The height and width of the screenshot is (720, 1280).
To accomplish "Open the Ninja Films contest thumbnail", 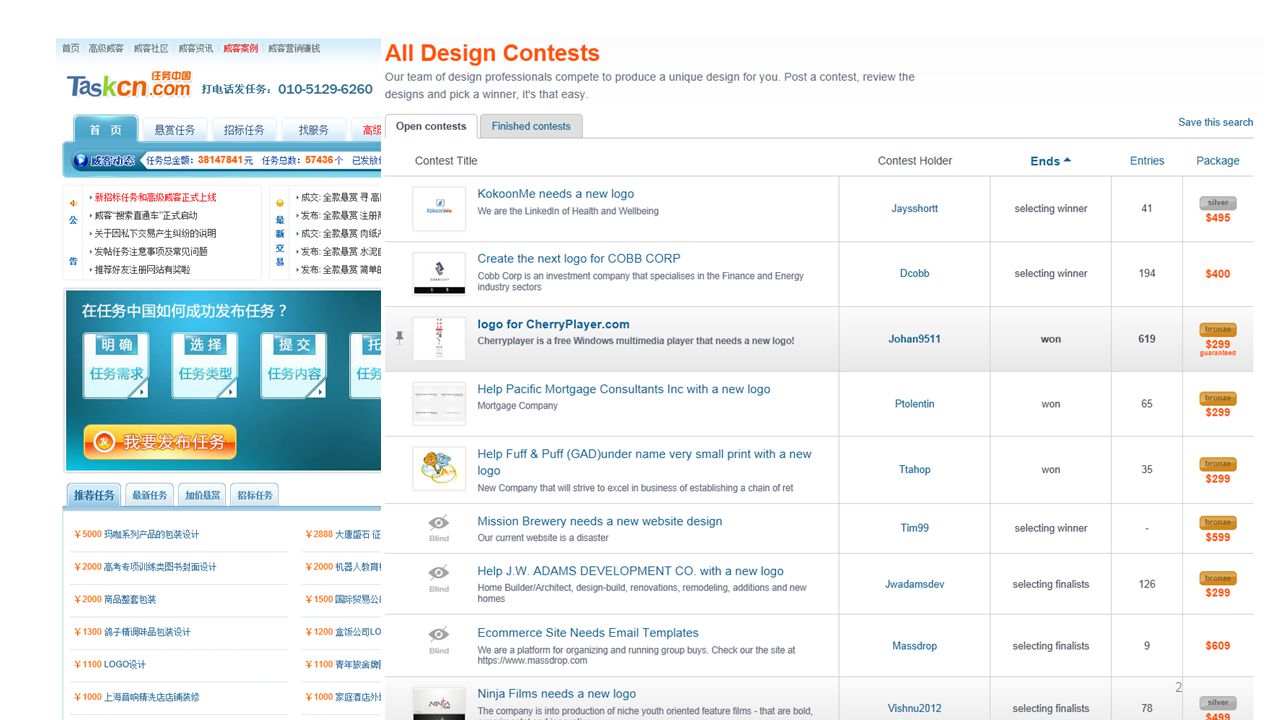I will [439, 703].
